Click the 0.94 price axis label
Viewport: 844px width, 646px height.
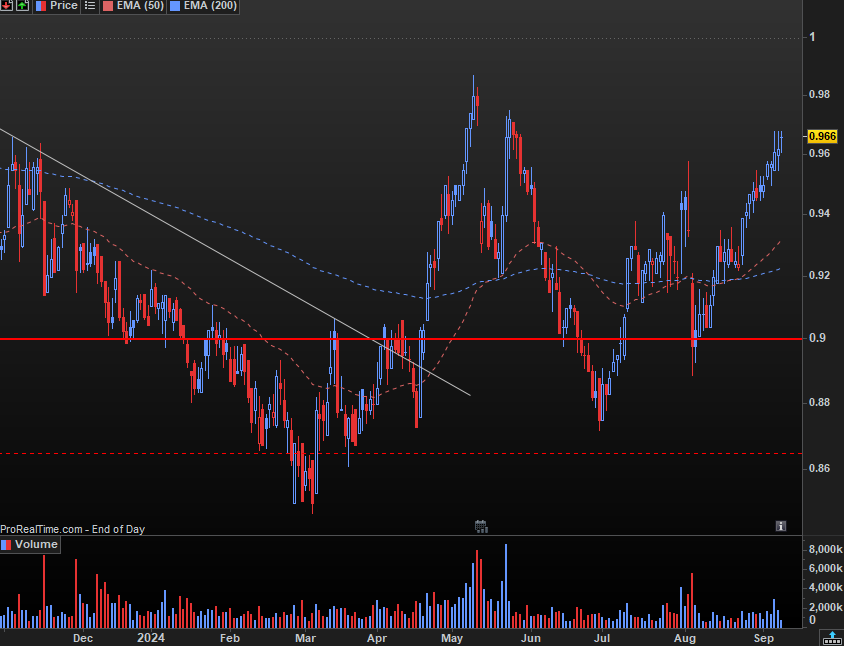[x=820, y=214]
